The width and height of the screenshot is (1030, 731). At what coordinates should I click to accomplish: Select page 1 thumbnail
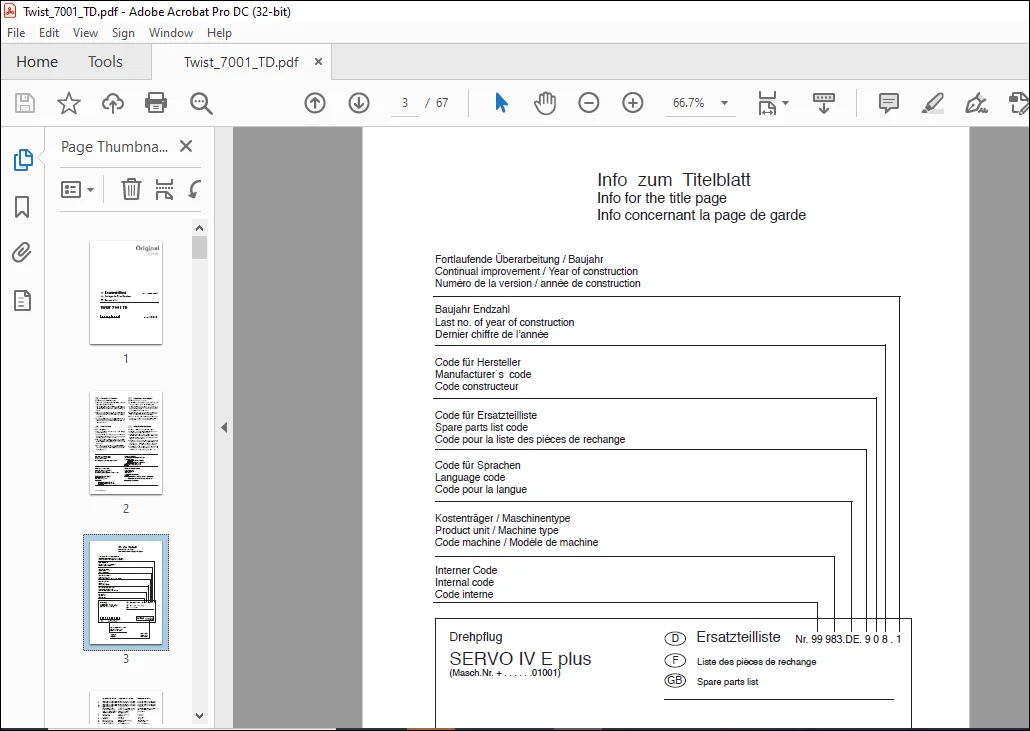click(x=126, y=292)
